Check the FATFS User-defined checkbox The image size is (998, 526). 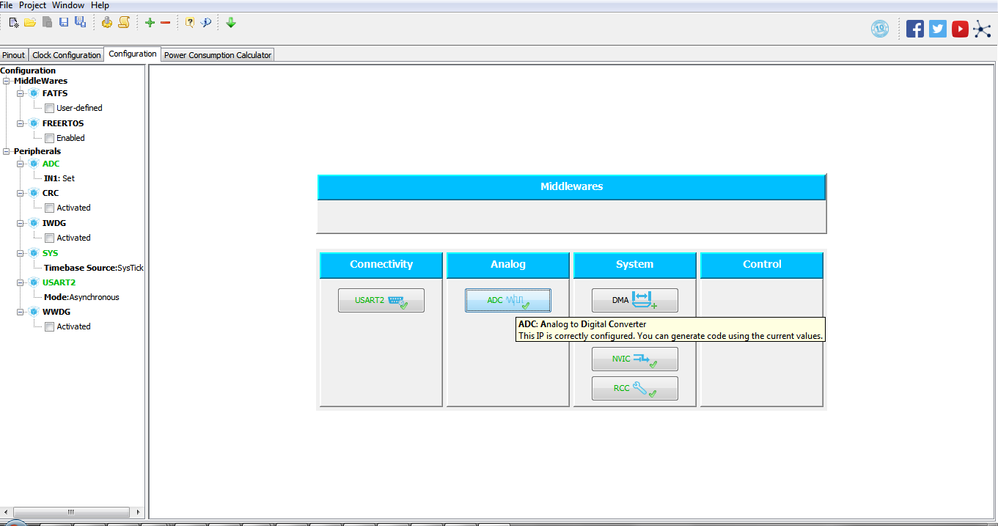(x=49, y=108)
